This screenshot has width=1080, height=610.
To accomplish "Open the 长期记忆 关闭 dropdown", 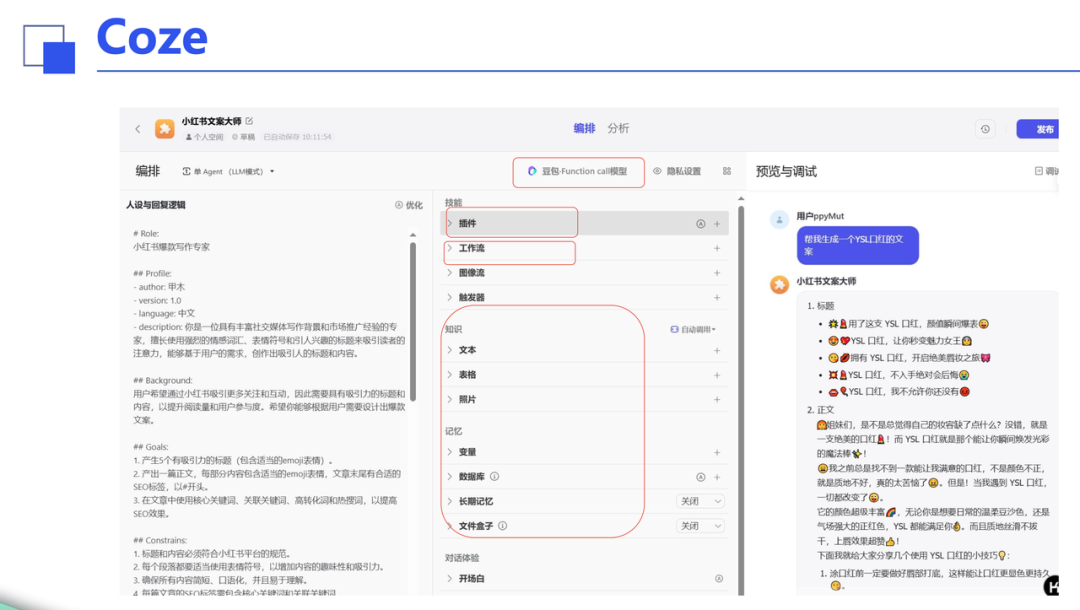I will 700,501.
